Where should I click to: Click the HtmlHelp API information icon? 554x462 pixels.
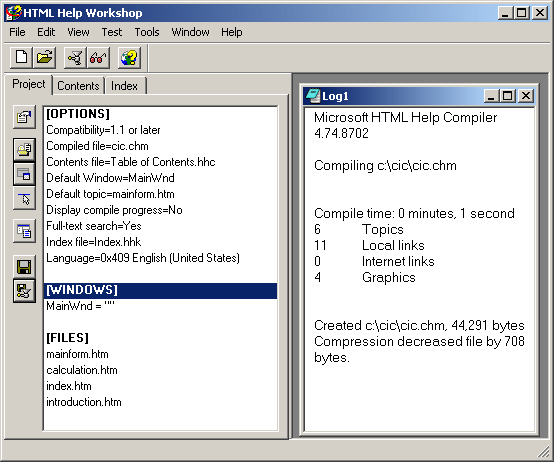24,199
